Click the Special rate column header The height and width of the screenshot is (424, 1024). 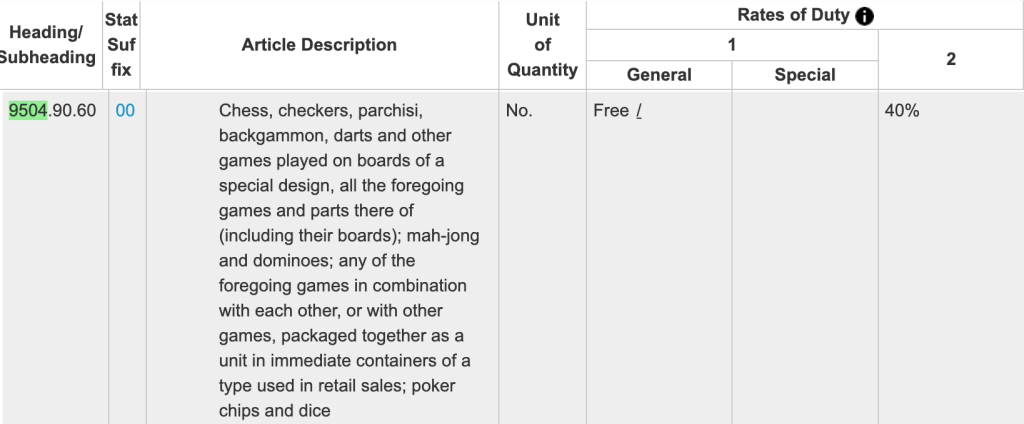click(805, 75)
